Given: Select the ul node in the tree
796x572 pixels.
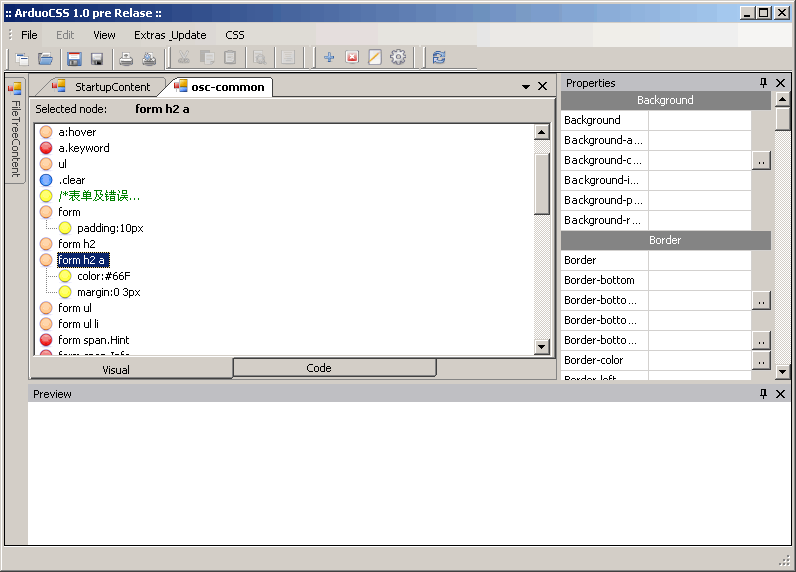Looking at the screenshot, I should point(62,164).
